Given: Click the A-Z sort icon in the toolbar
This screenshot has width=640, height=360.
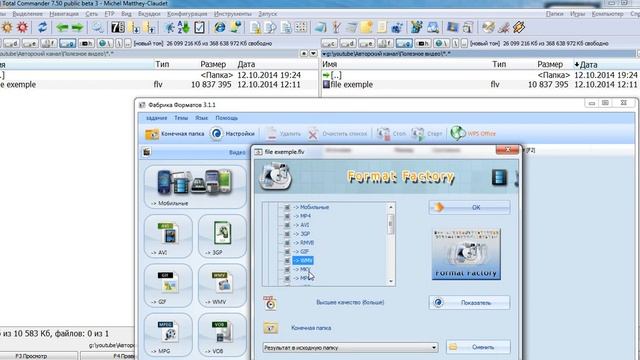Looking at the screenshot, I should (x=184, y=27).
